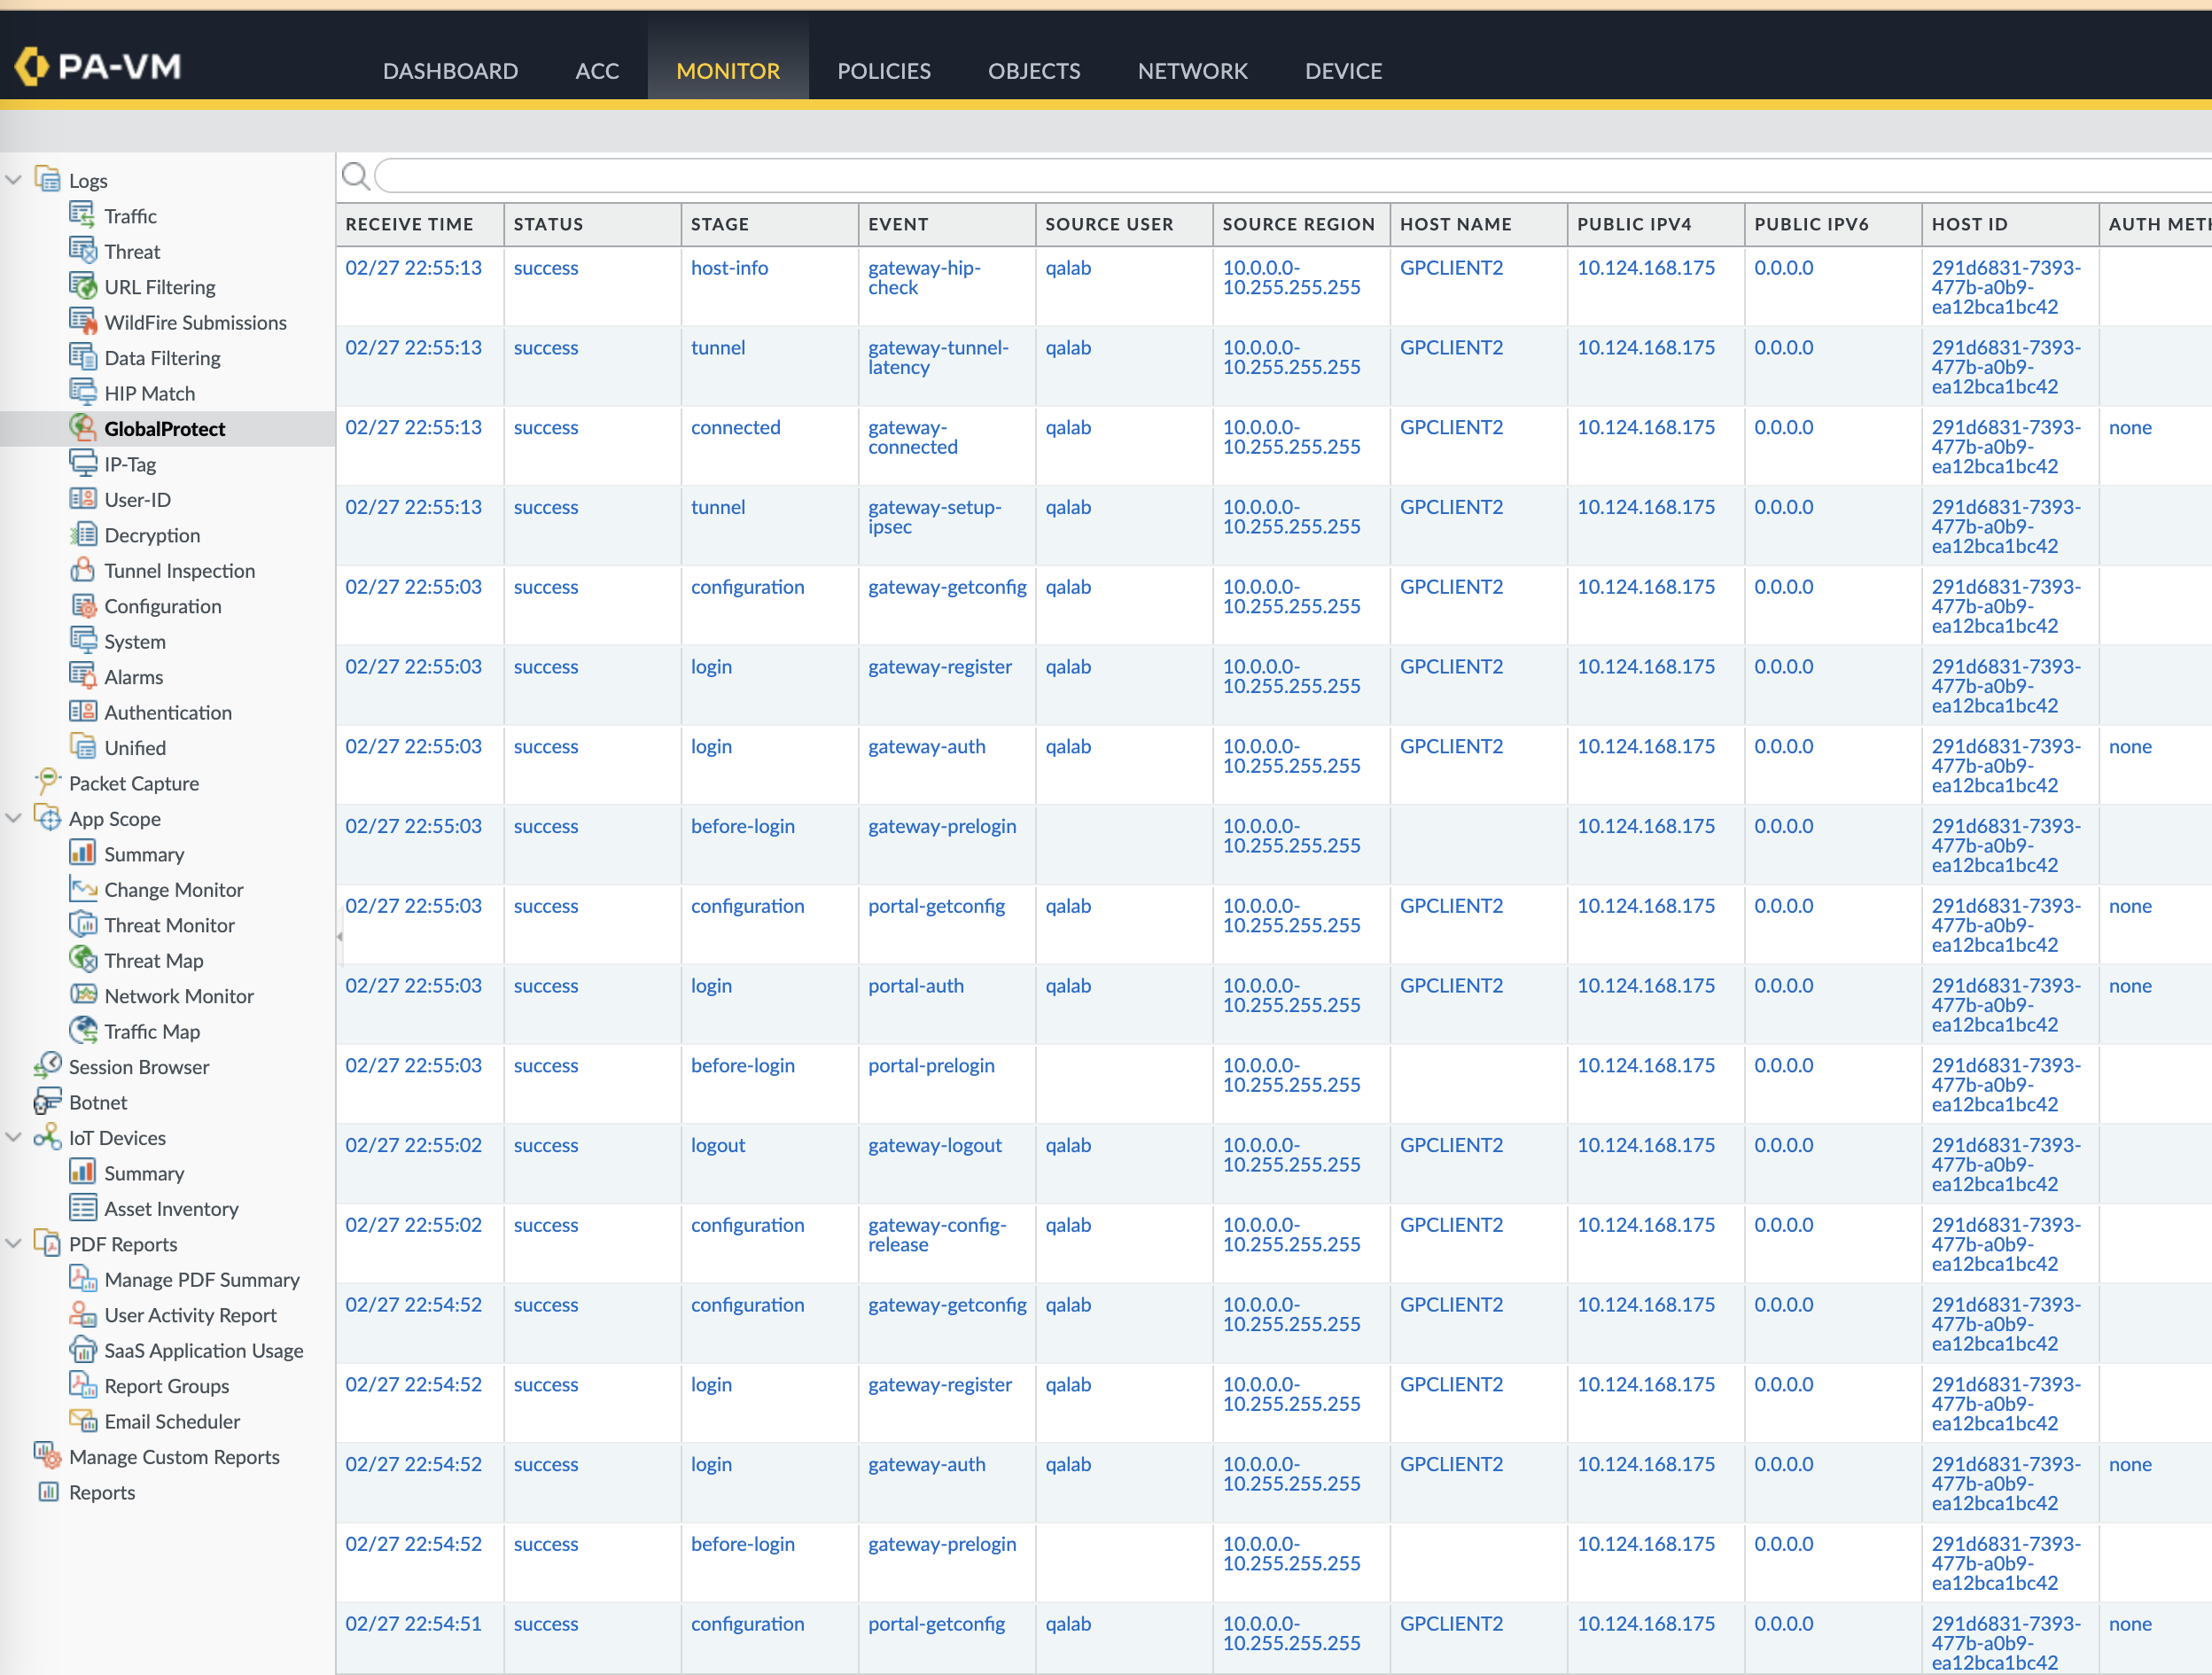Collapse the App Scope tree node
Image resolution: width=2212 pixels, height=1675 pixels.
[14, 818]
